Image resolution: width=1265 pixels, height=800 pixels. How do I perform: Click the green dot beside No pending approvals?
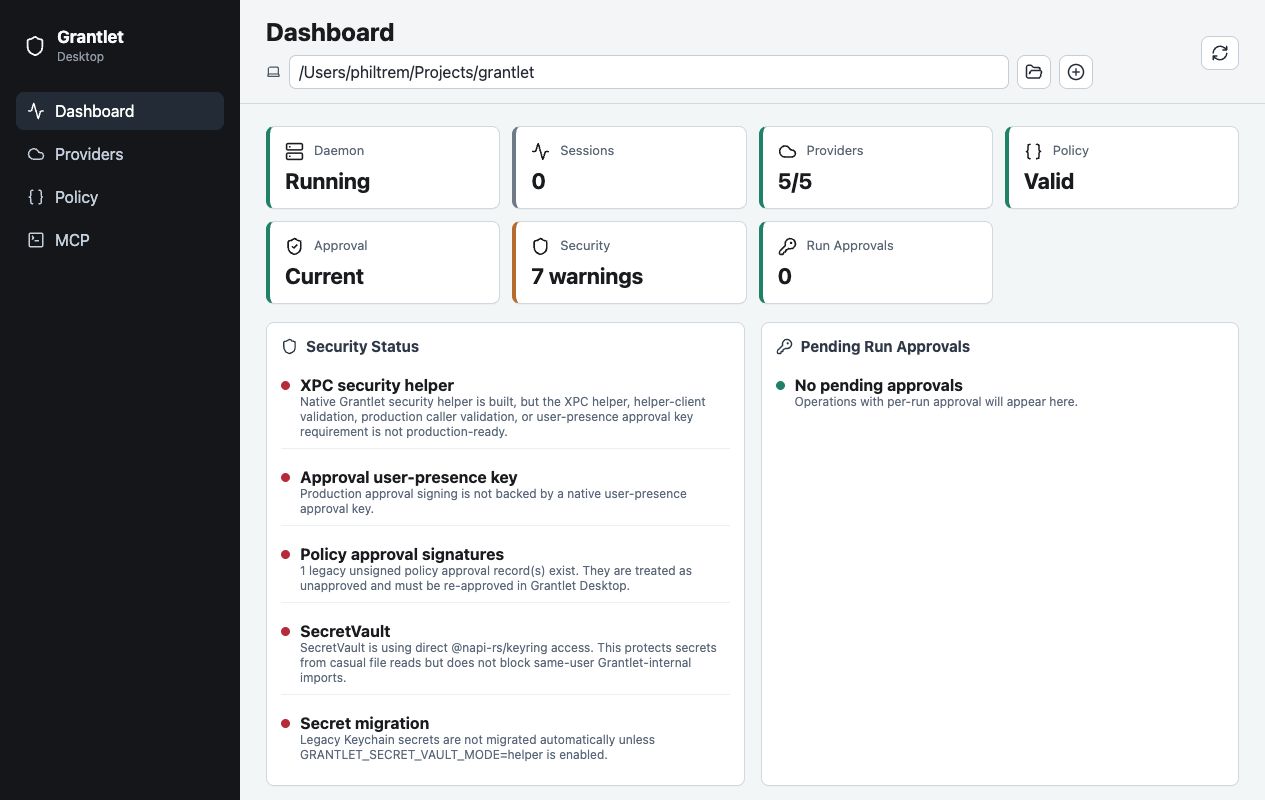pos(780,385)
